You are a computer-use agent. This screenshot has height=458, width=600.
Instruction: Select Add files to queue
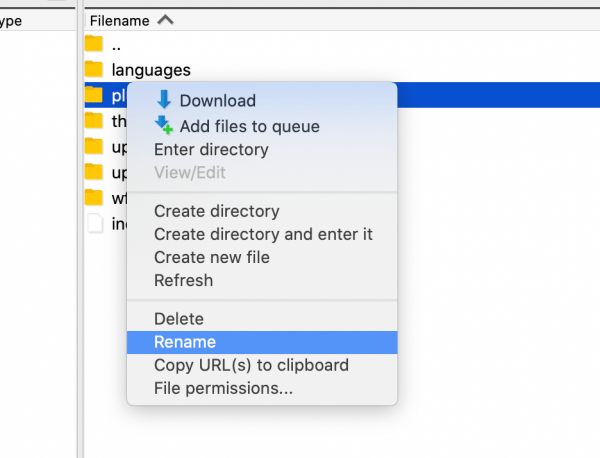pos(262,126)
